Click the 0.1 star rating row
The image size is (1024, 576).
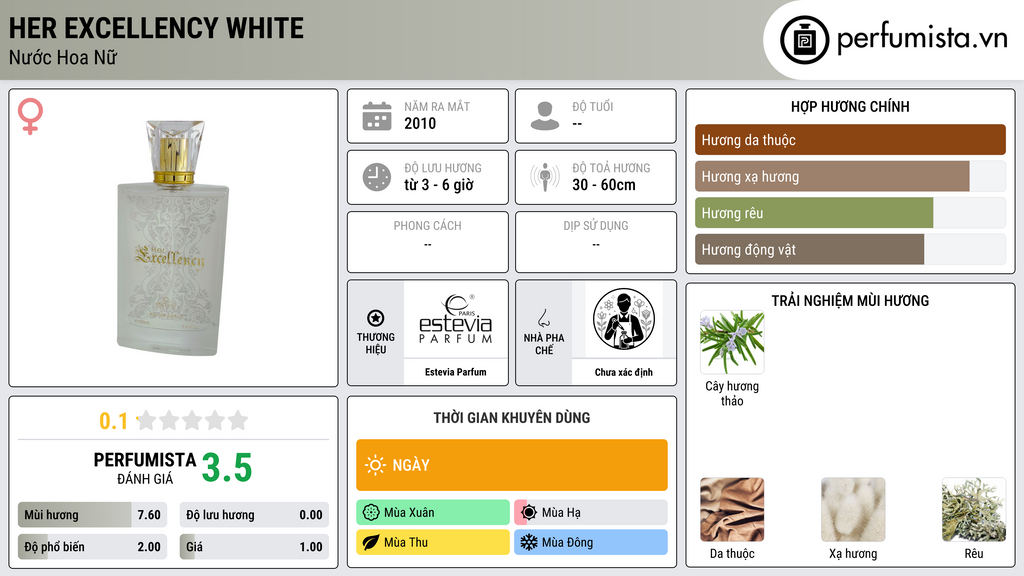pyautogui.click(x=173, y=421)
